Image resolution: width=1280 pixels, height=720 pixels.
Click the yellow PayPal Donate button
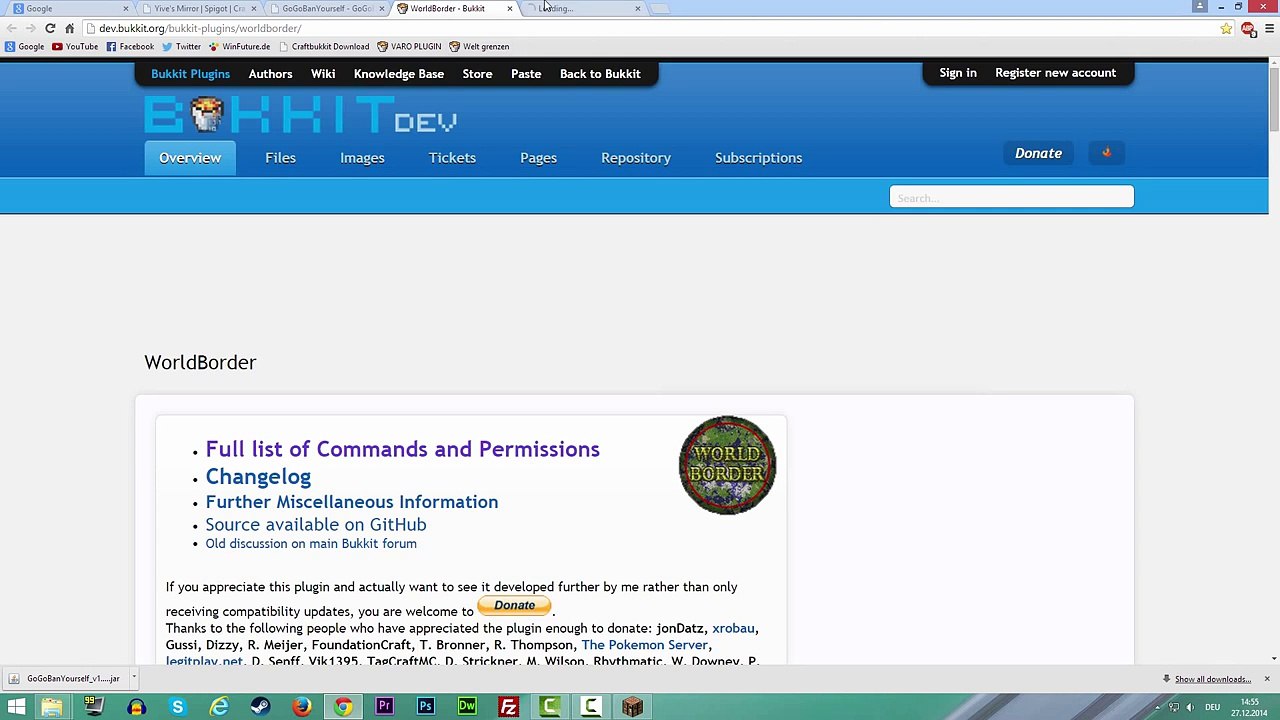point(514,606)
